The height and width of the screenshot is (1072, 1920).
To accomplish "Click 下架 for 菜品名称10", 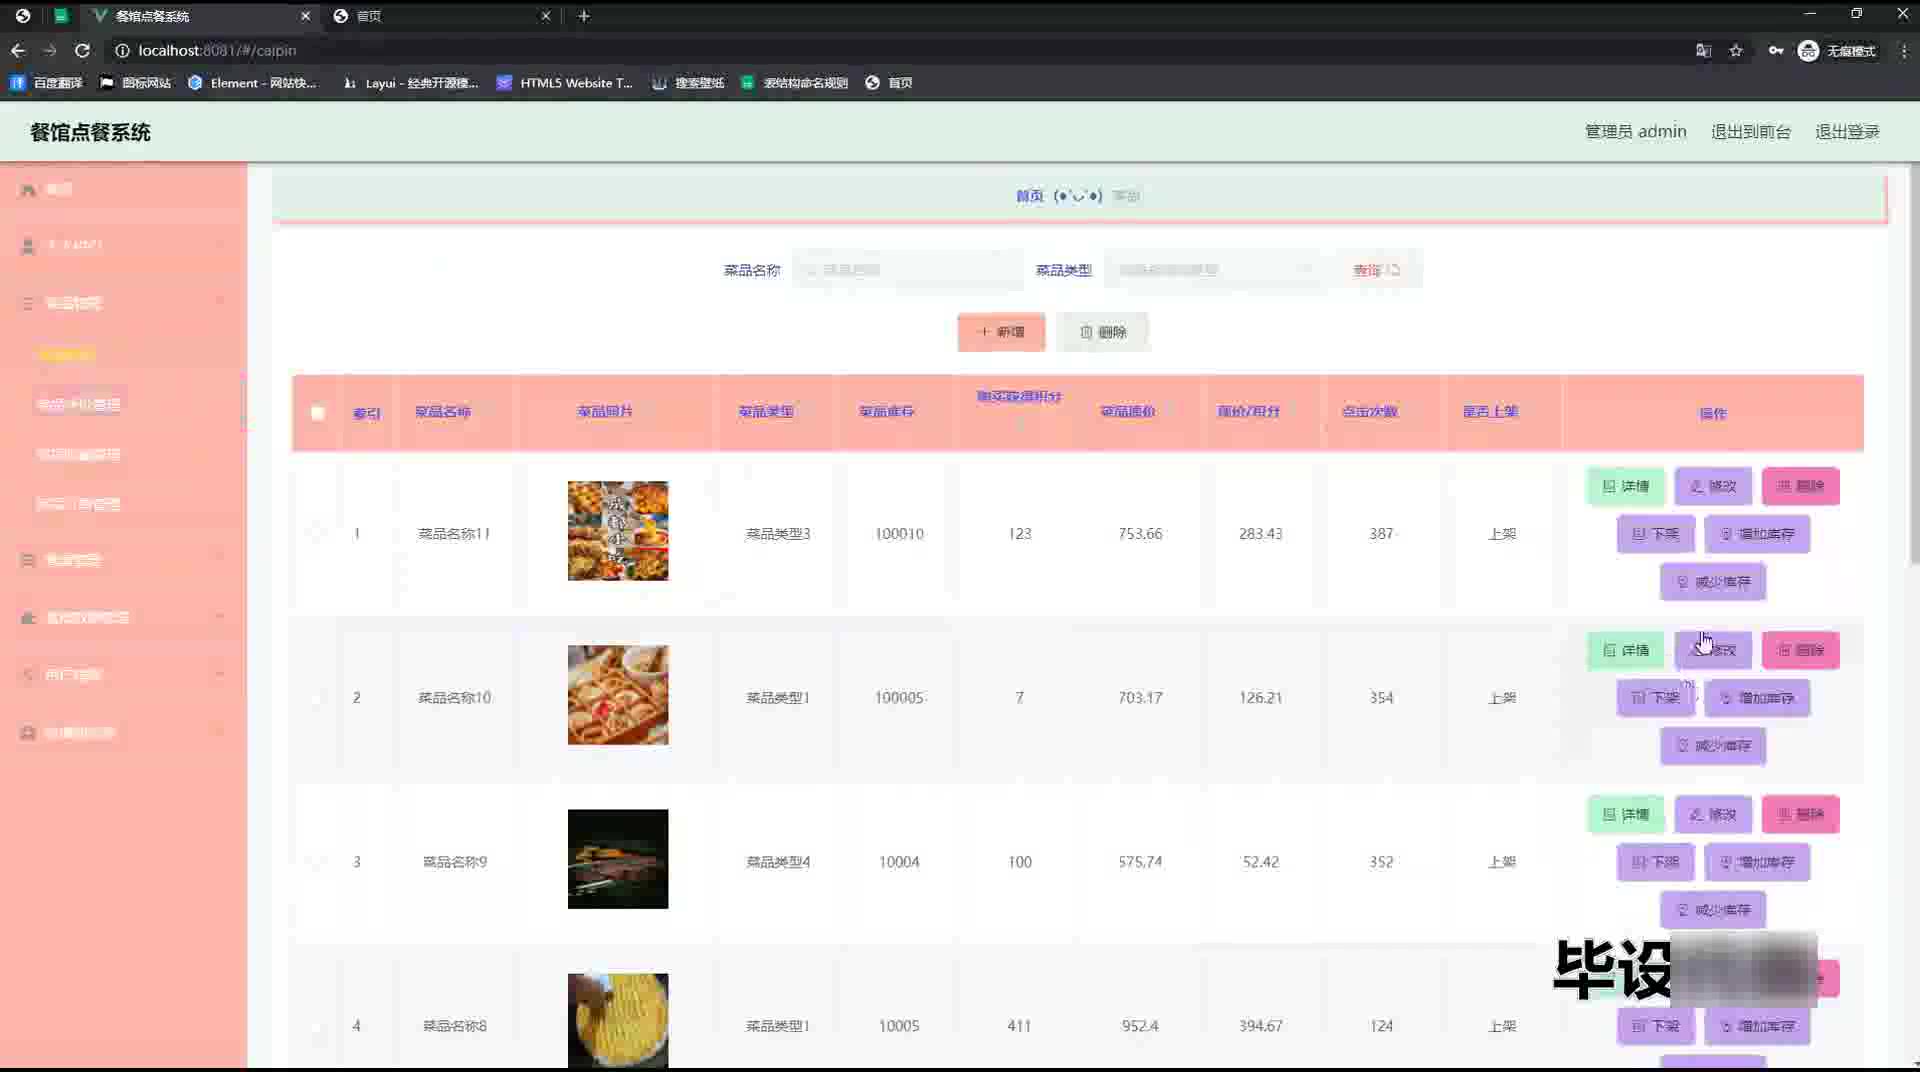I will (1655, 698).
